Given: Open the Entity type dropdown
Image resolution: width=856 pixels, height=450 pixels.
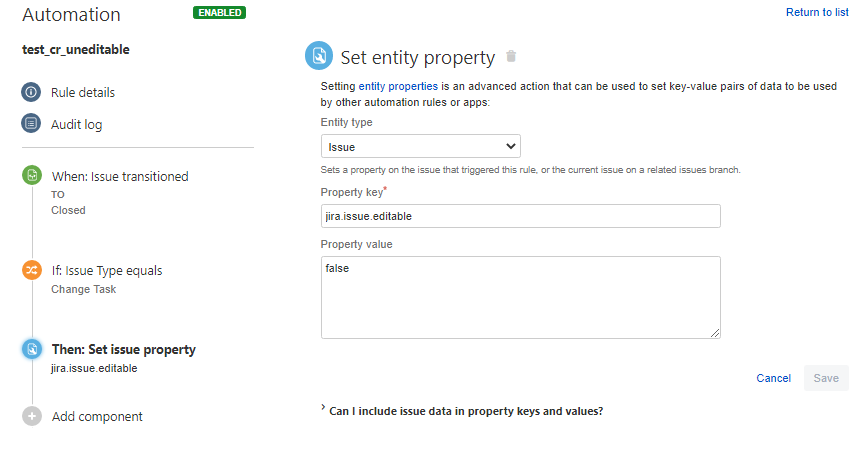Looking at the screenshot, I should pos(420,146).
